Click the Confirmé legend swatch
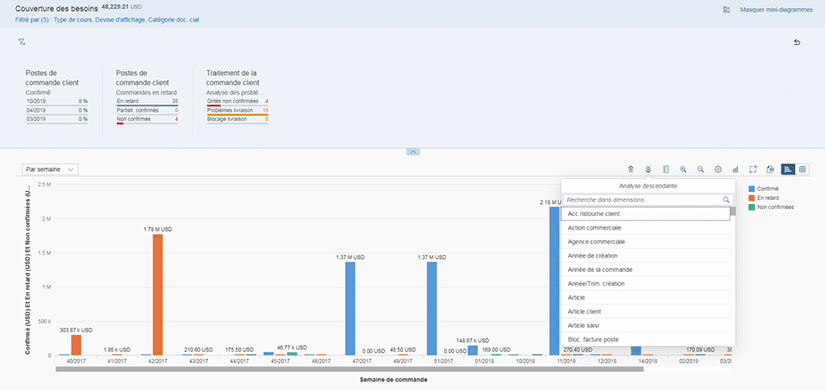The image size is (825, 390). coord(751,188)
